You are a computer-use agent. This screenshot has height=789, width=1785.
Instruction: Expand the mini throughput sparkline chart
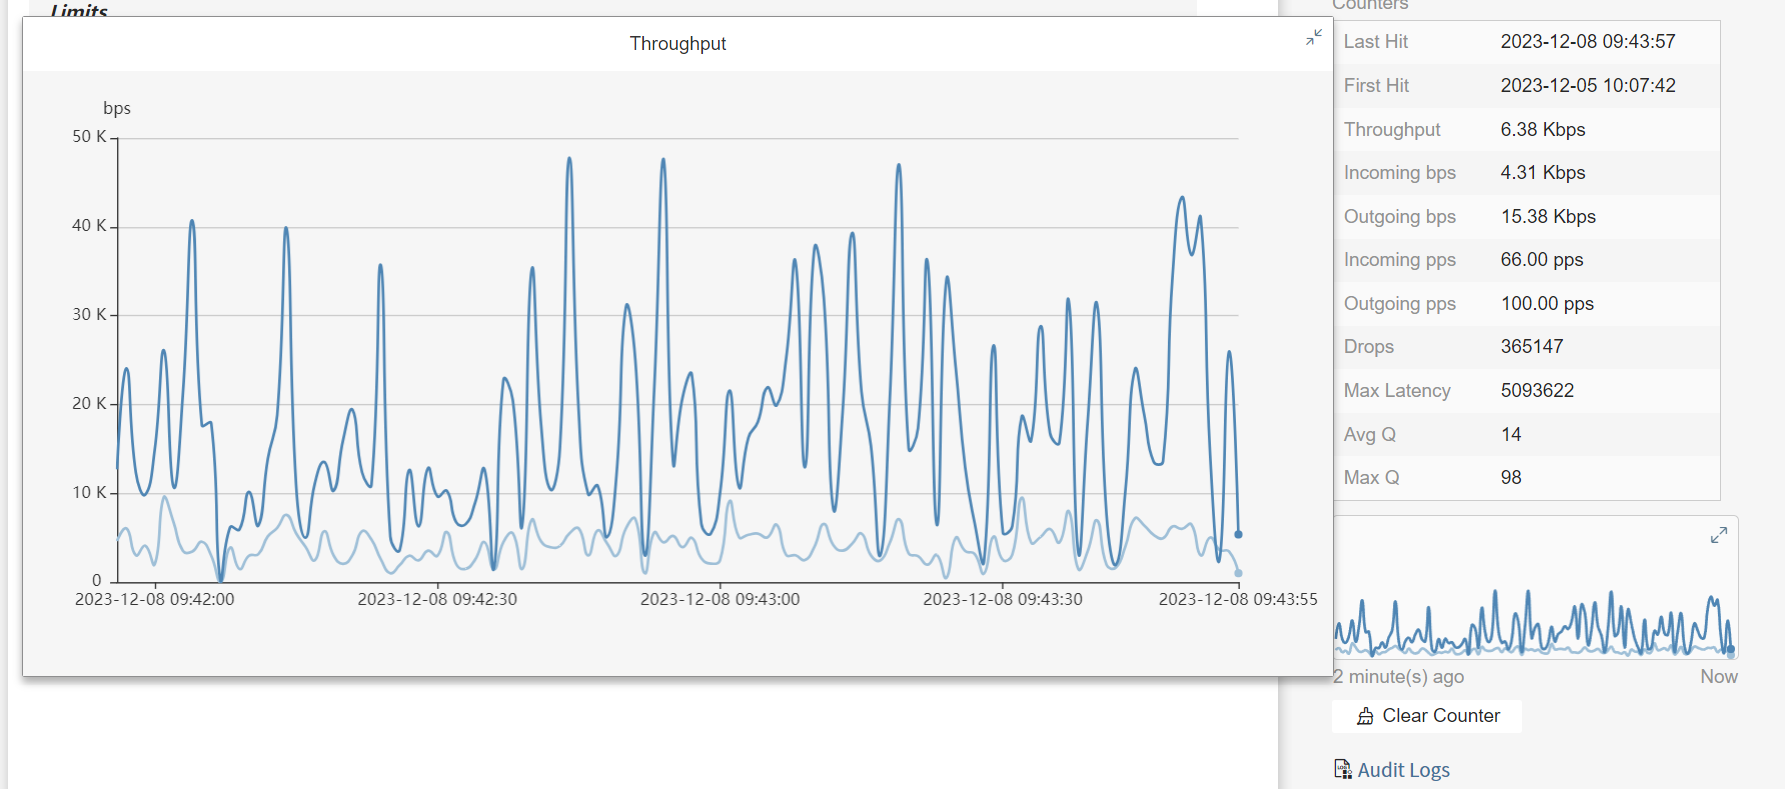pyautogui.click(x=1718, y=536)
